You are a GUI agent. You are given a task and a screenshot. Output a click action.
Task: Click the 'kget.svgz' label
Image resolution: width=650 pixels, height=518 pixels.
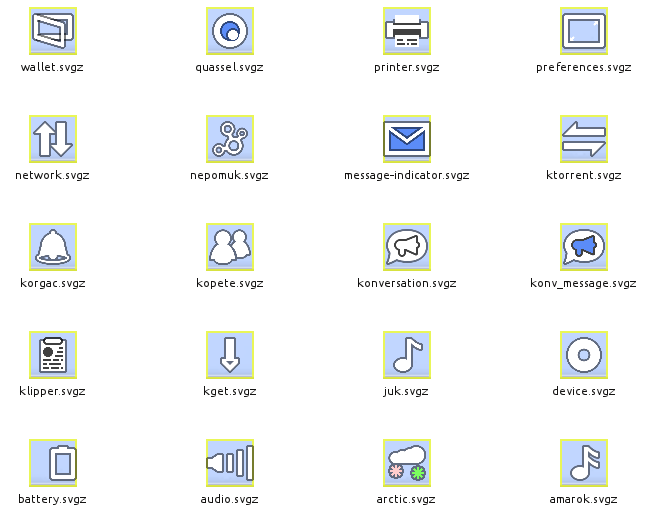point(230,392)
